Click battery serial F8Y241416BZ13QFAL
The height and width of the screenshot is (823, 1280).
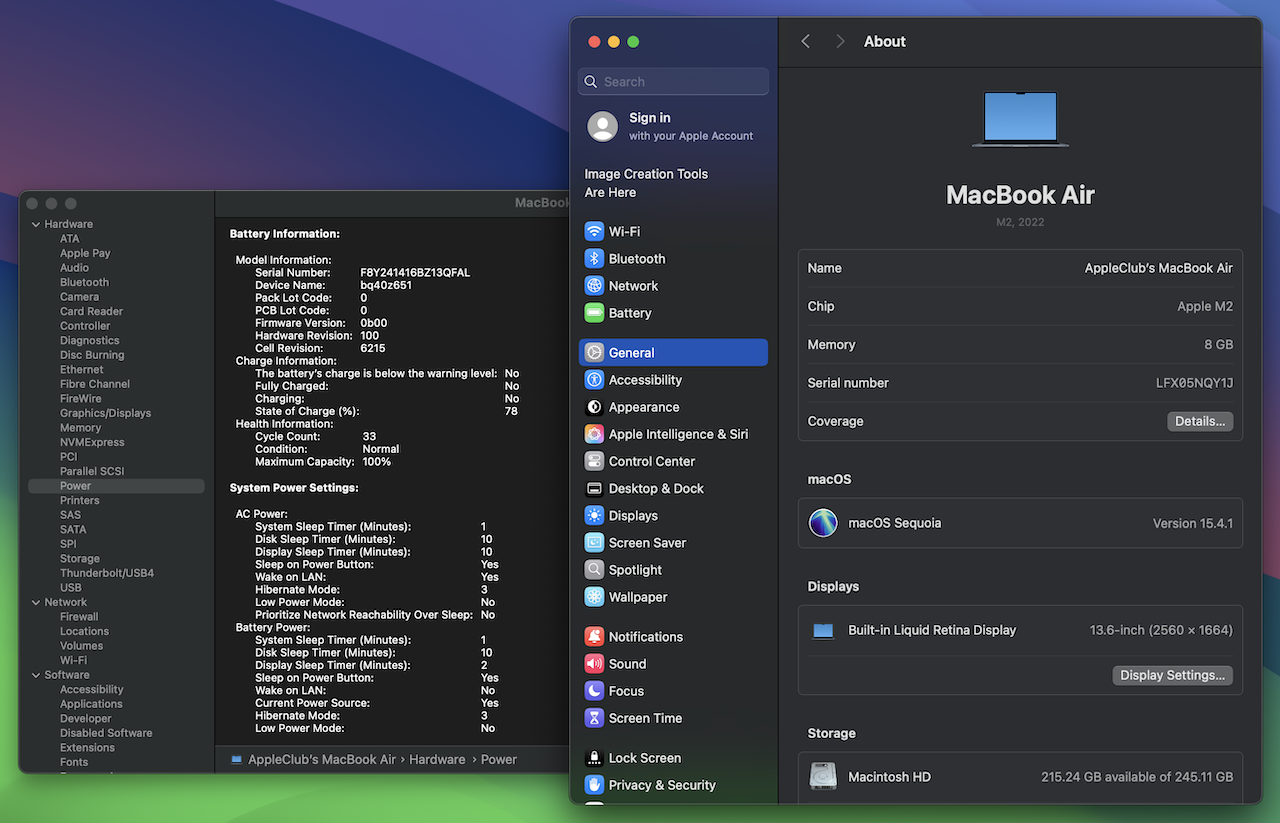(x=415, y=273)
